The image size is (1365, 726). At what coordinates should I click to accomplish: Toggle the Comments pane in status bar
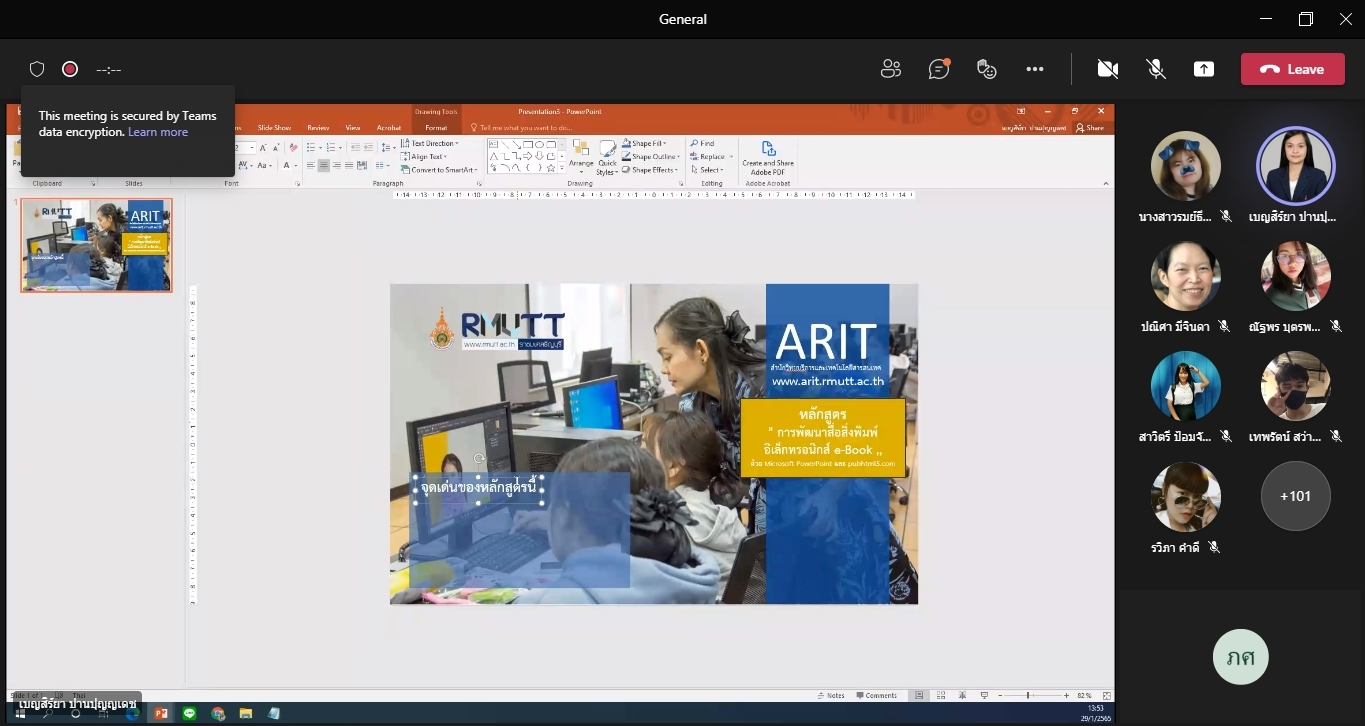click(876, 696)
